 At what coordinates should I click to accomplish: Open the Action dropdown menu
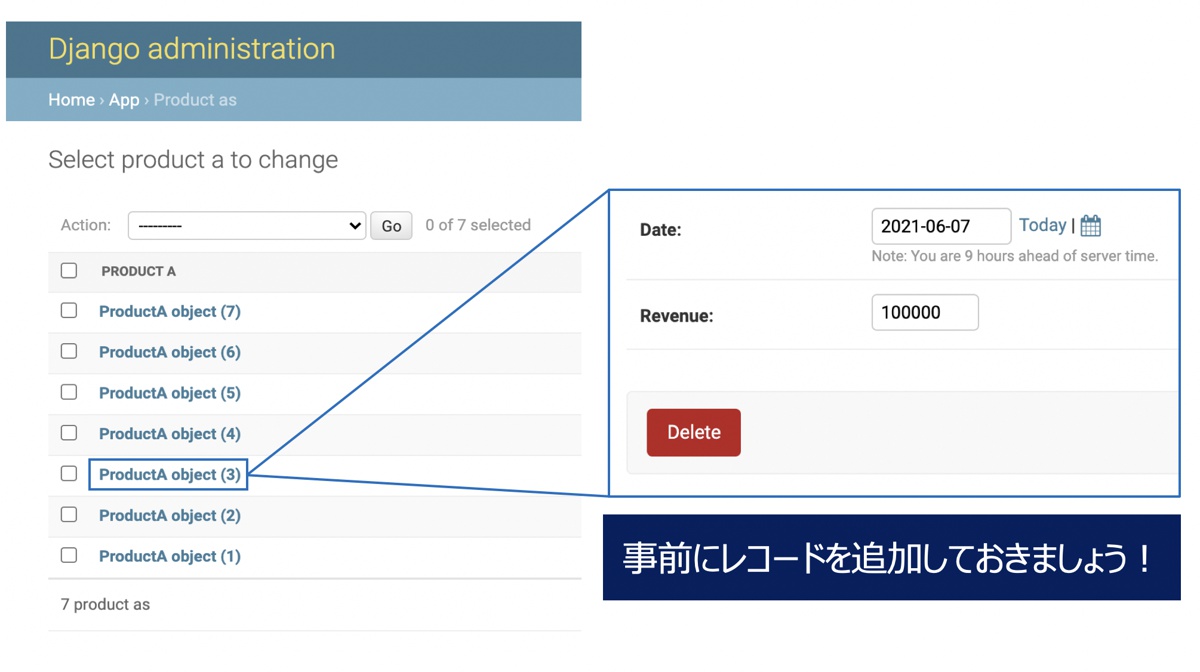(246, 226)
